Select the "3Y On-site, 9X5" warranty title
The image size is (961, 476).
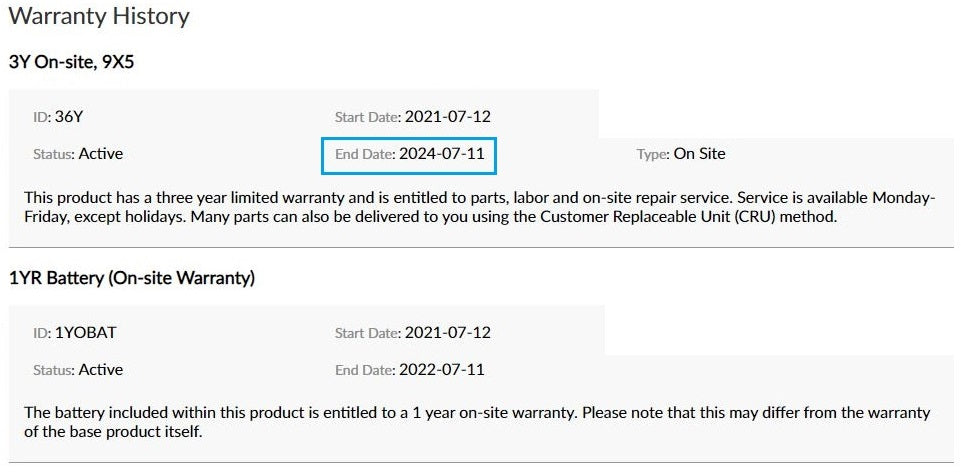71,62
